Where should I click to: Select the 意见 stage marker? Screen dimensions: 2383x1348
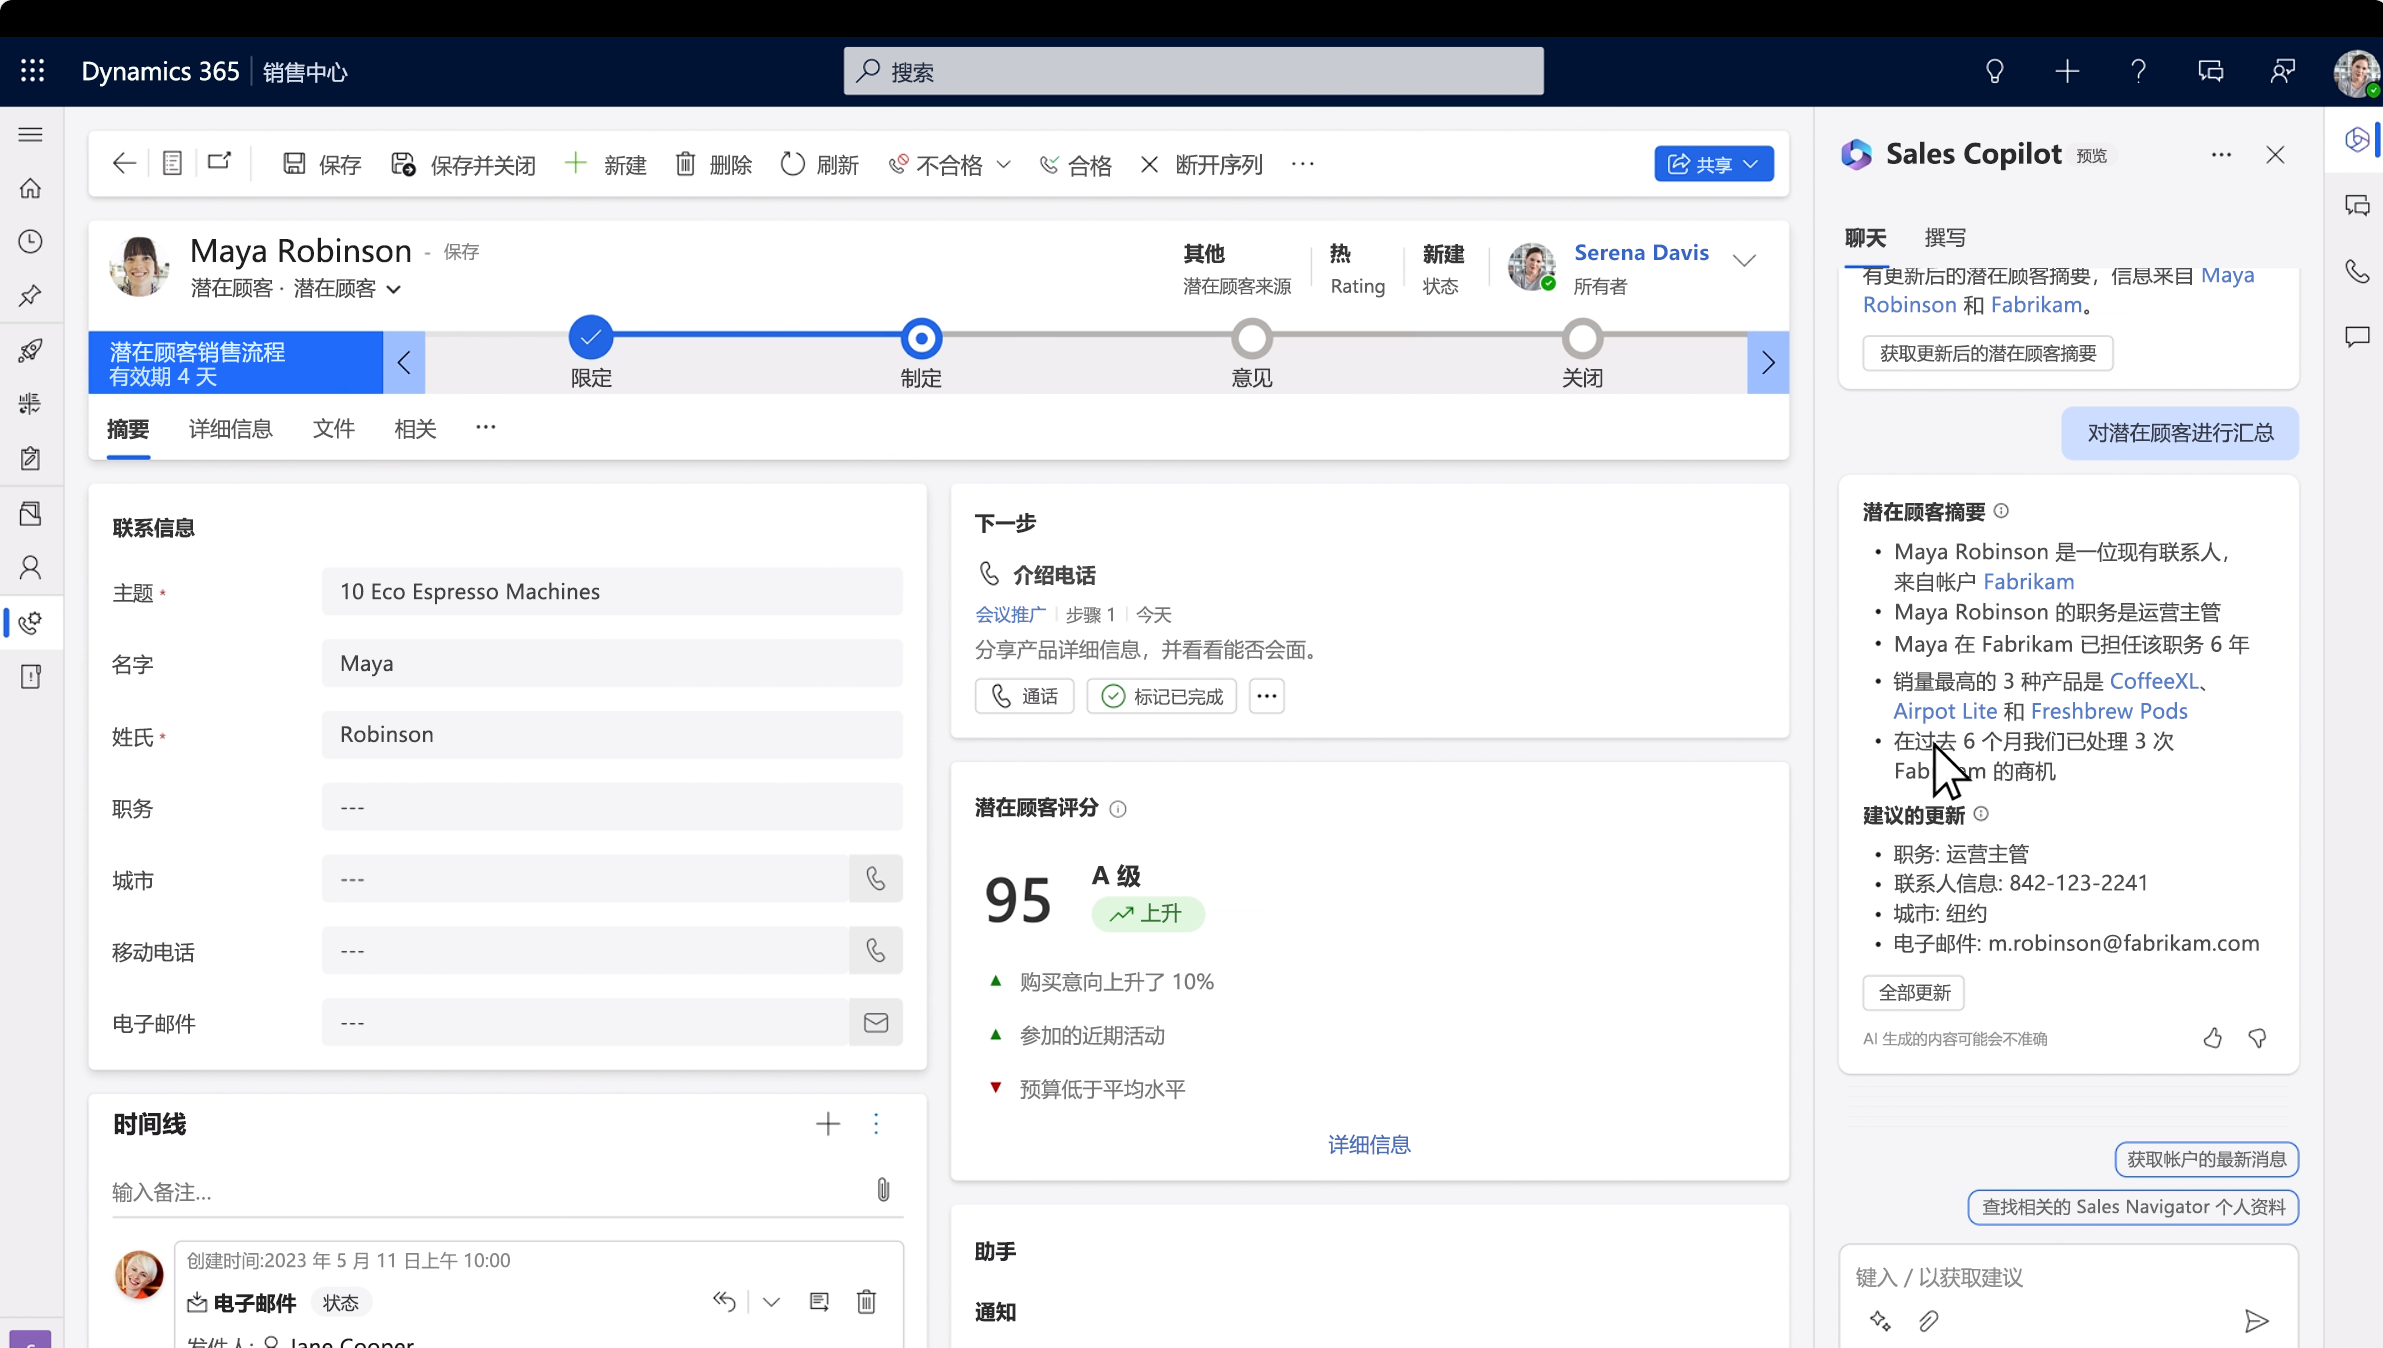1252,338
